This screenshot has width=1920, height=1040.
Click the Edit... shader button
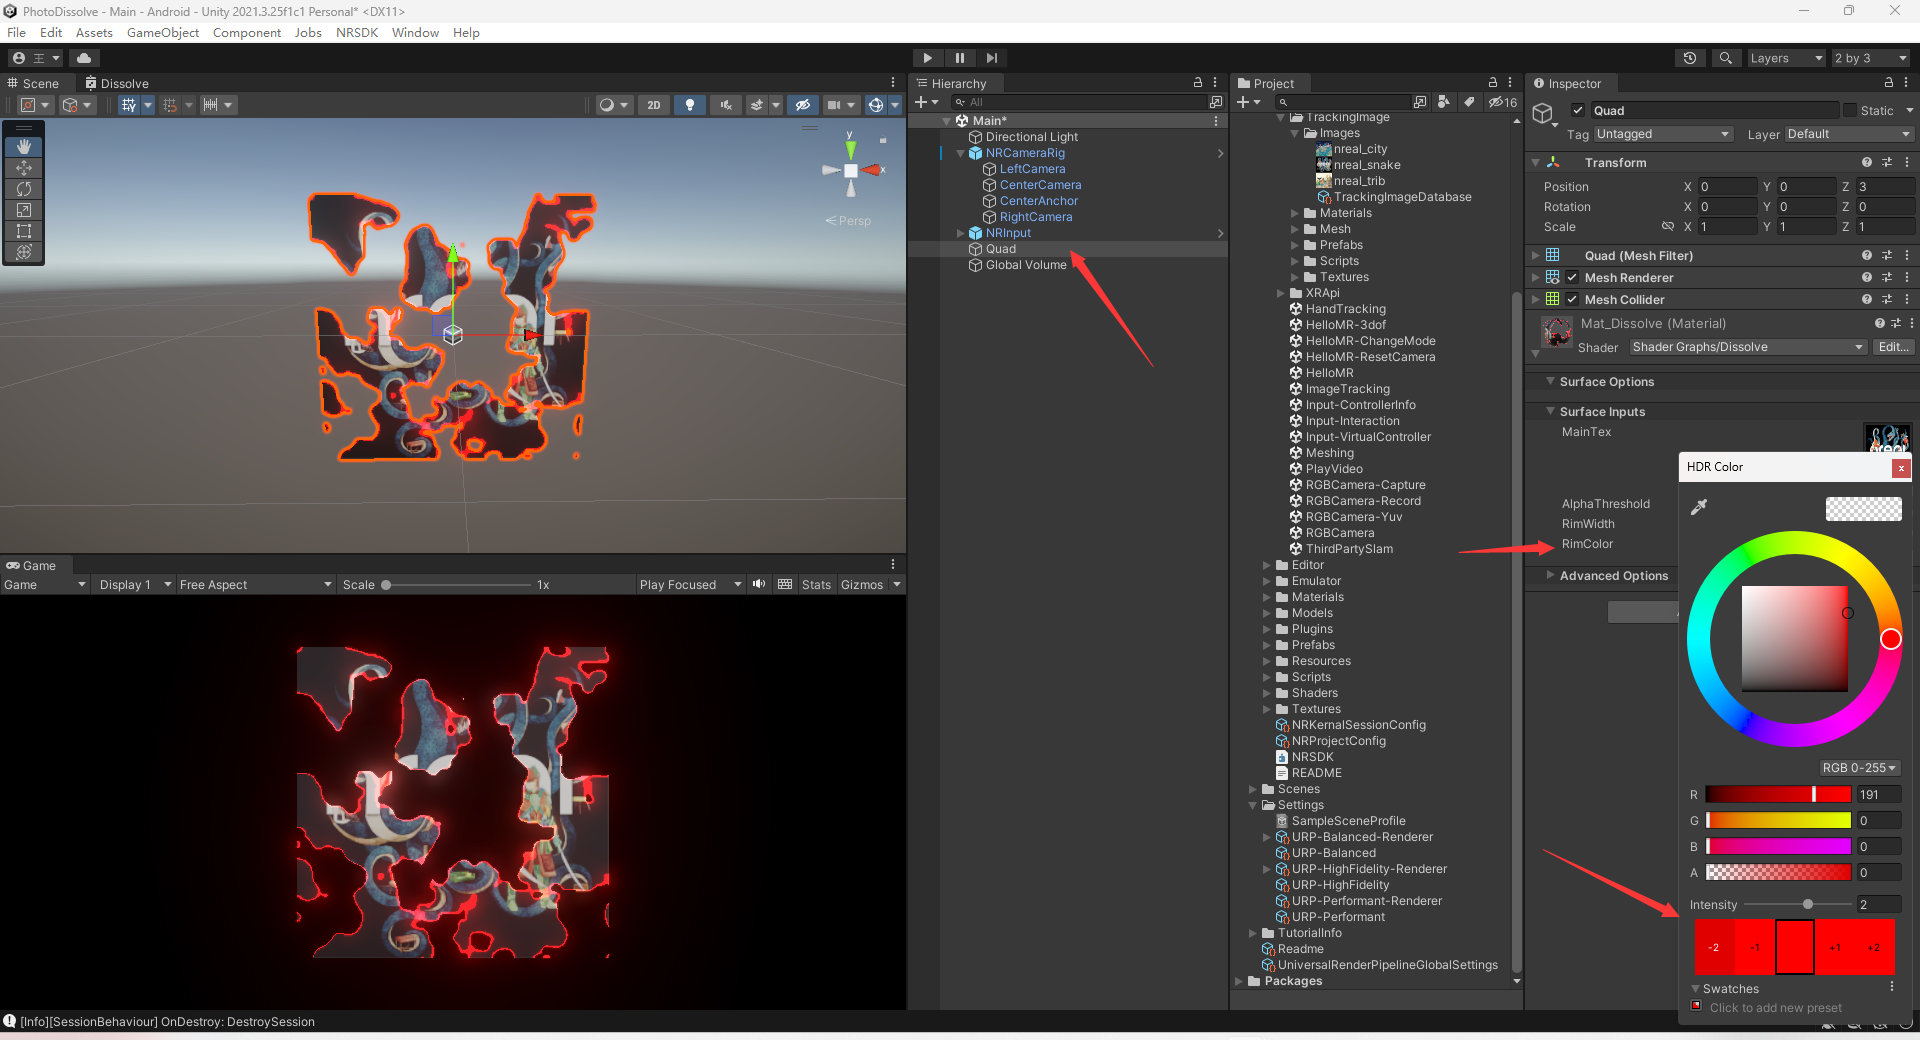pyautogui.click(x=1892, y=347)
